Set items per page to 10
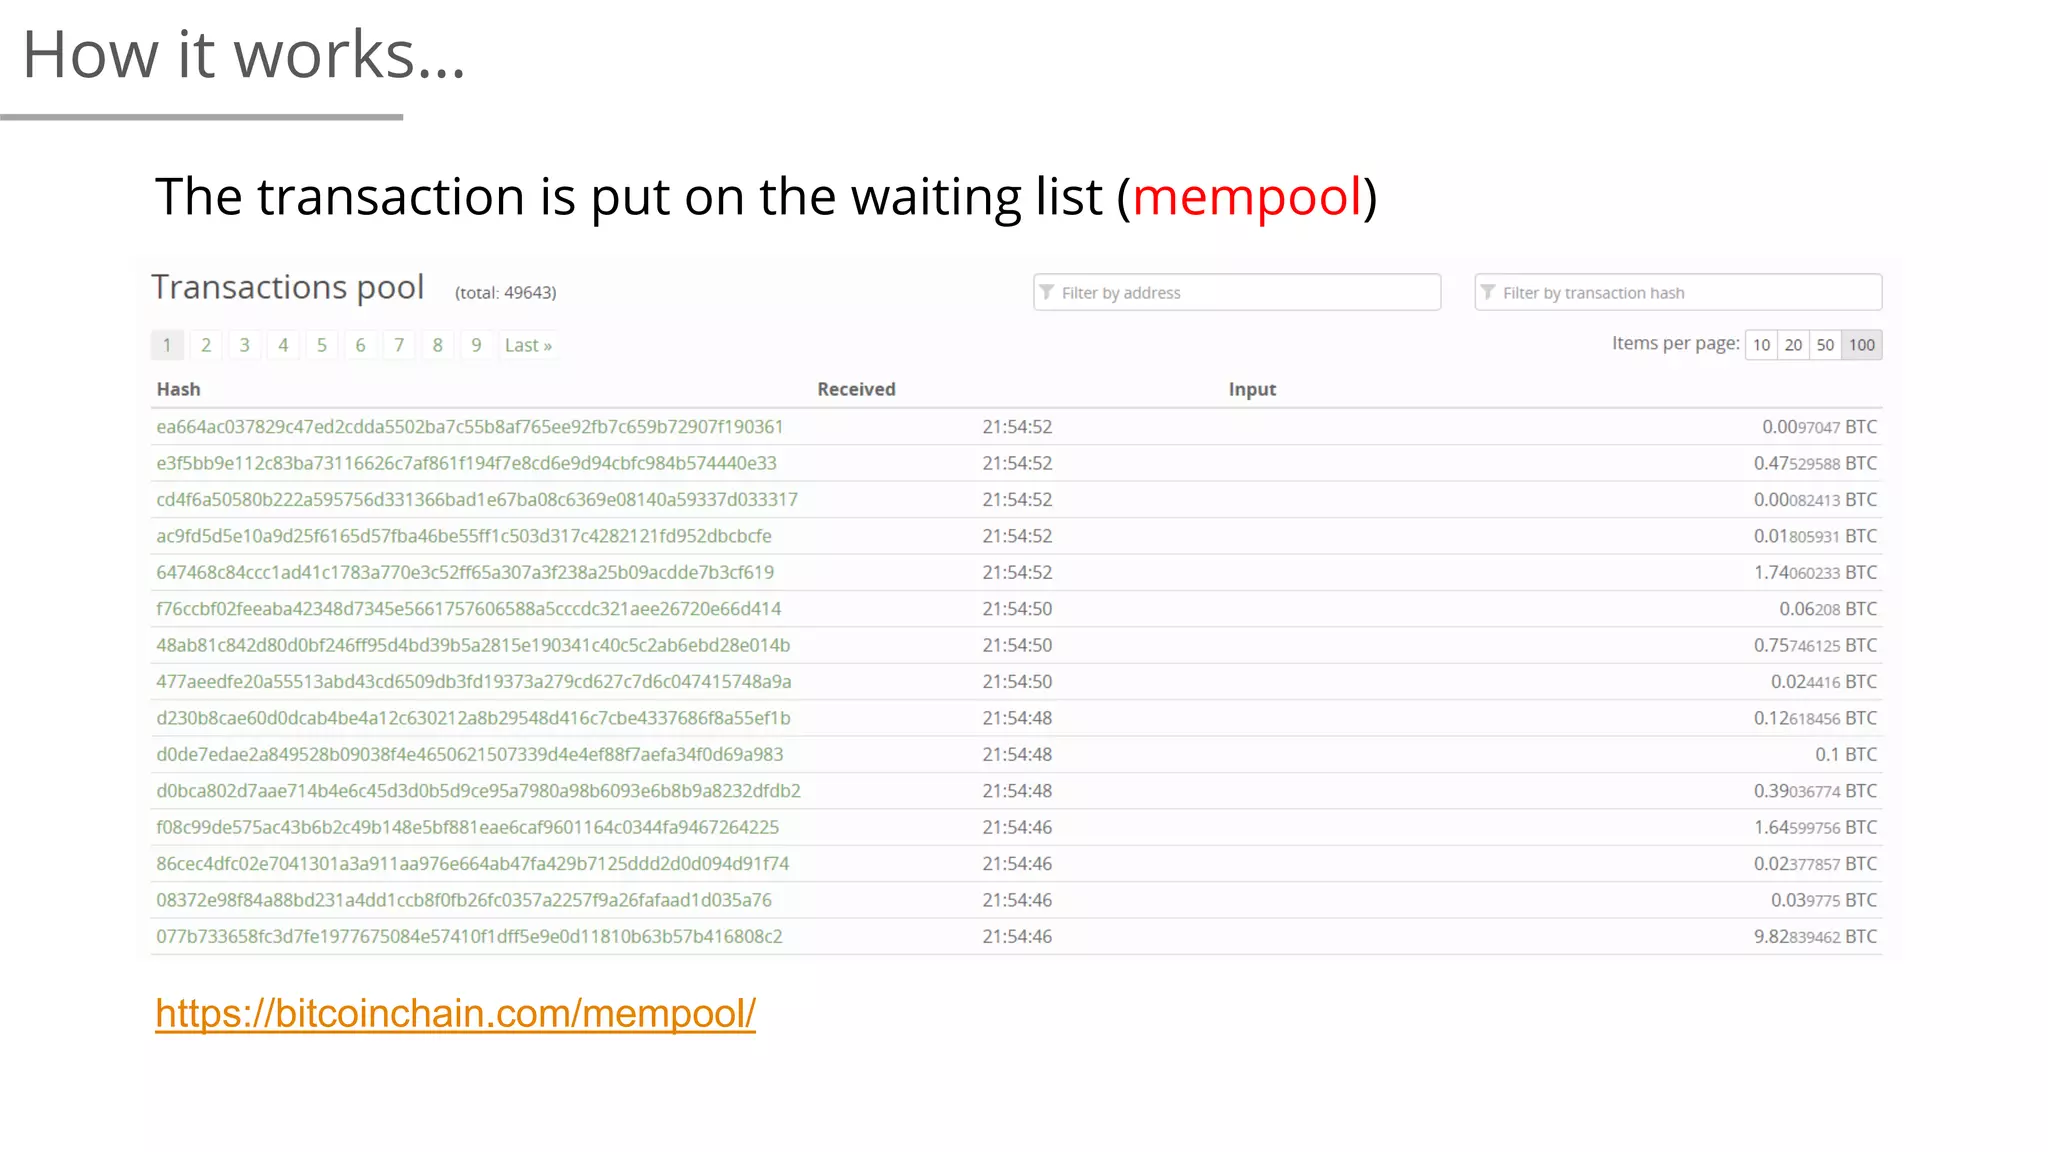 click(x=1761, y=345)
